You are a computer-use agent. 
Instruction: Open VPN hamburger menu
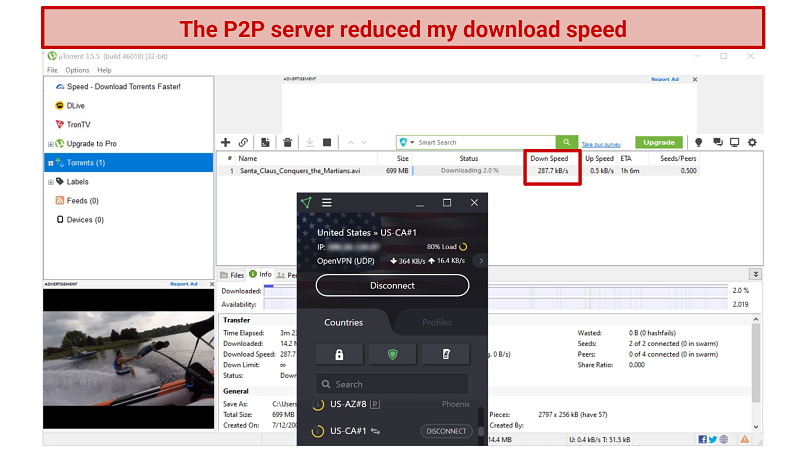(326, 203)
